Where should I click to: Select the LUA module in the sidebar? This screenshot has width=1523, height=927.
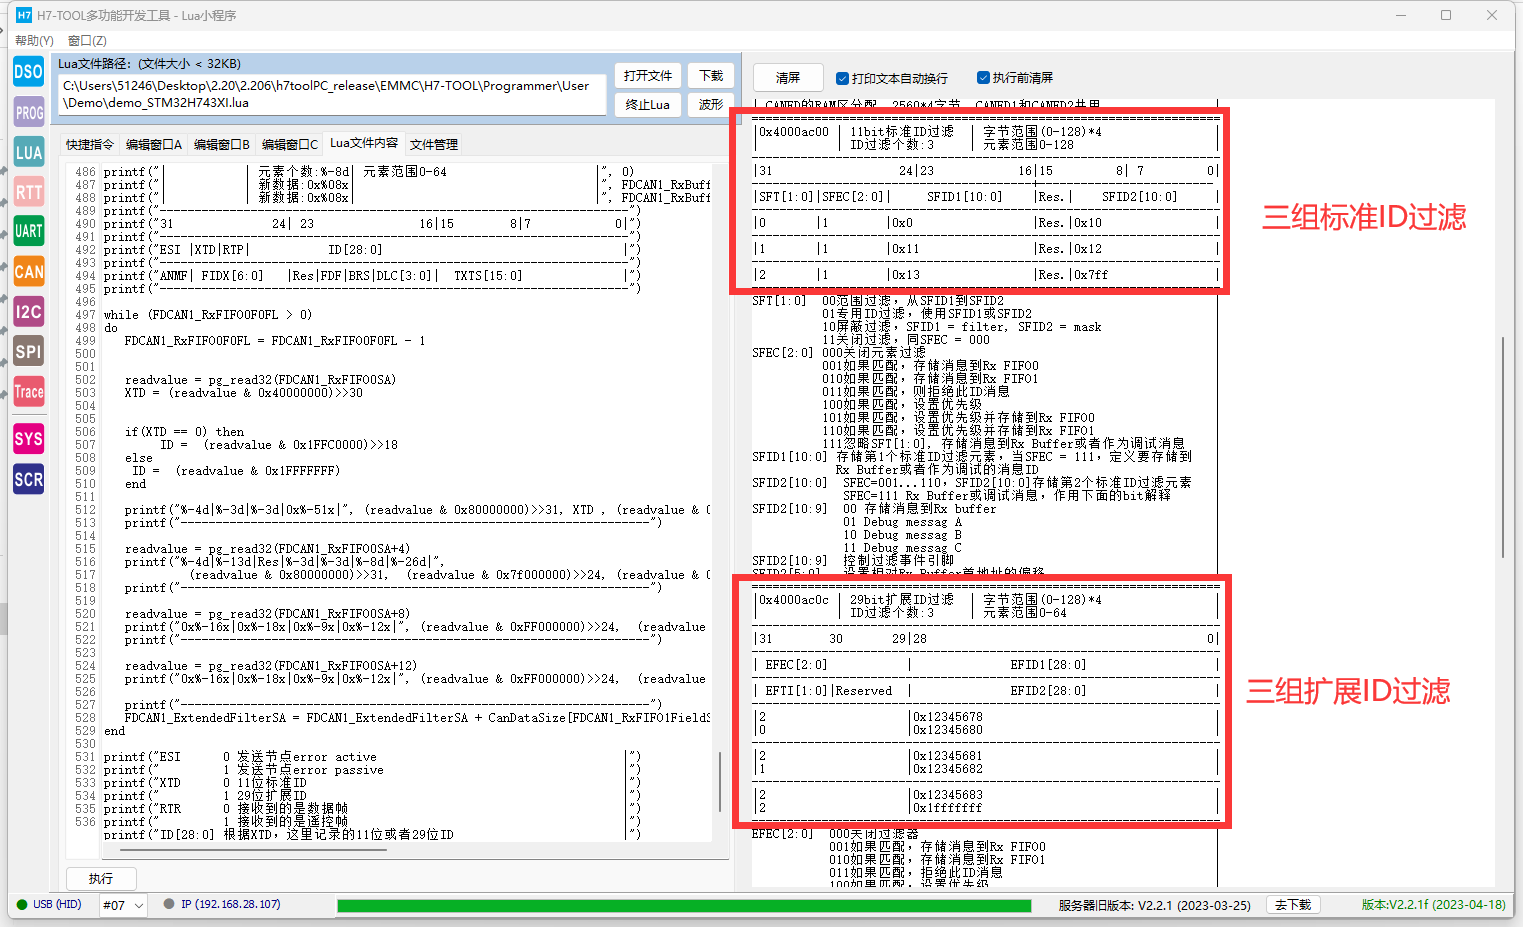coord(29,152)
